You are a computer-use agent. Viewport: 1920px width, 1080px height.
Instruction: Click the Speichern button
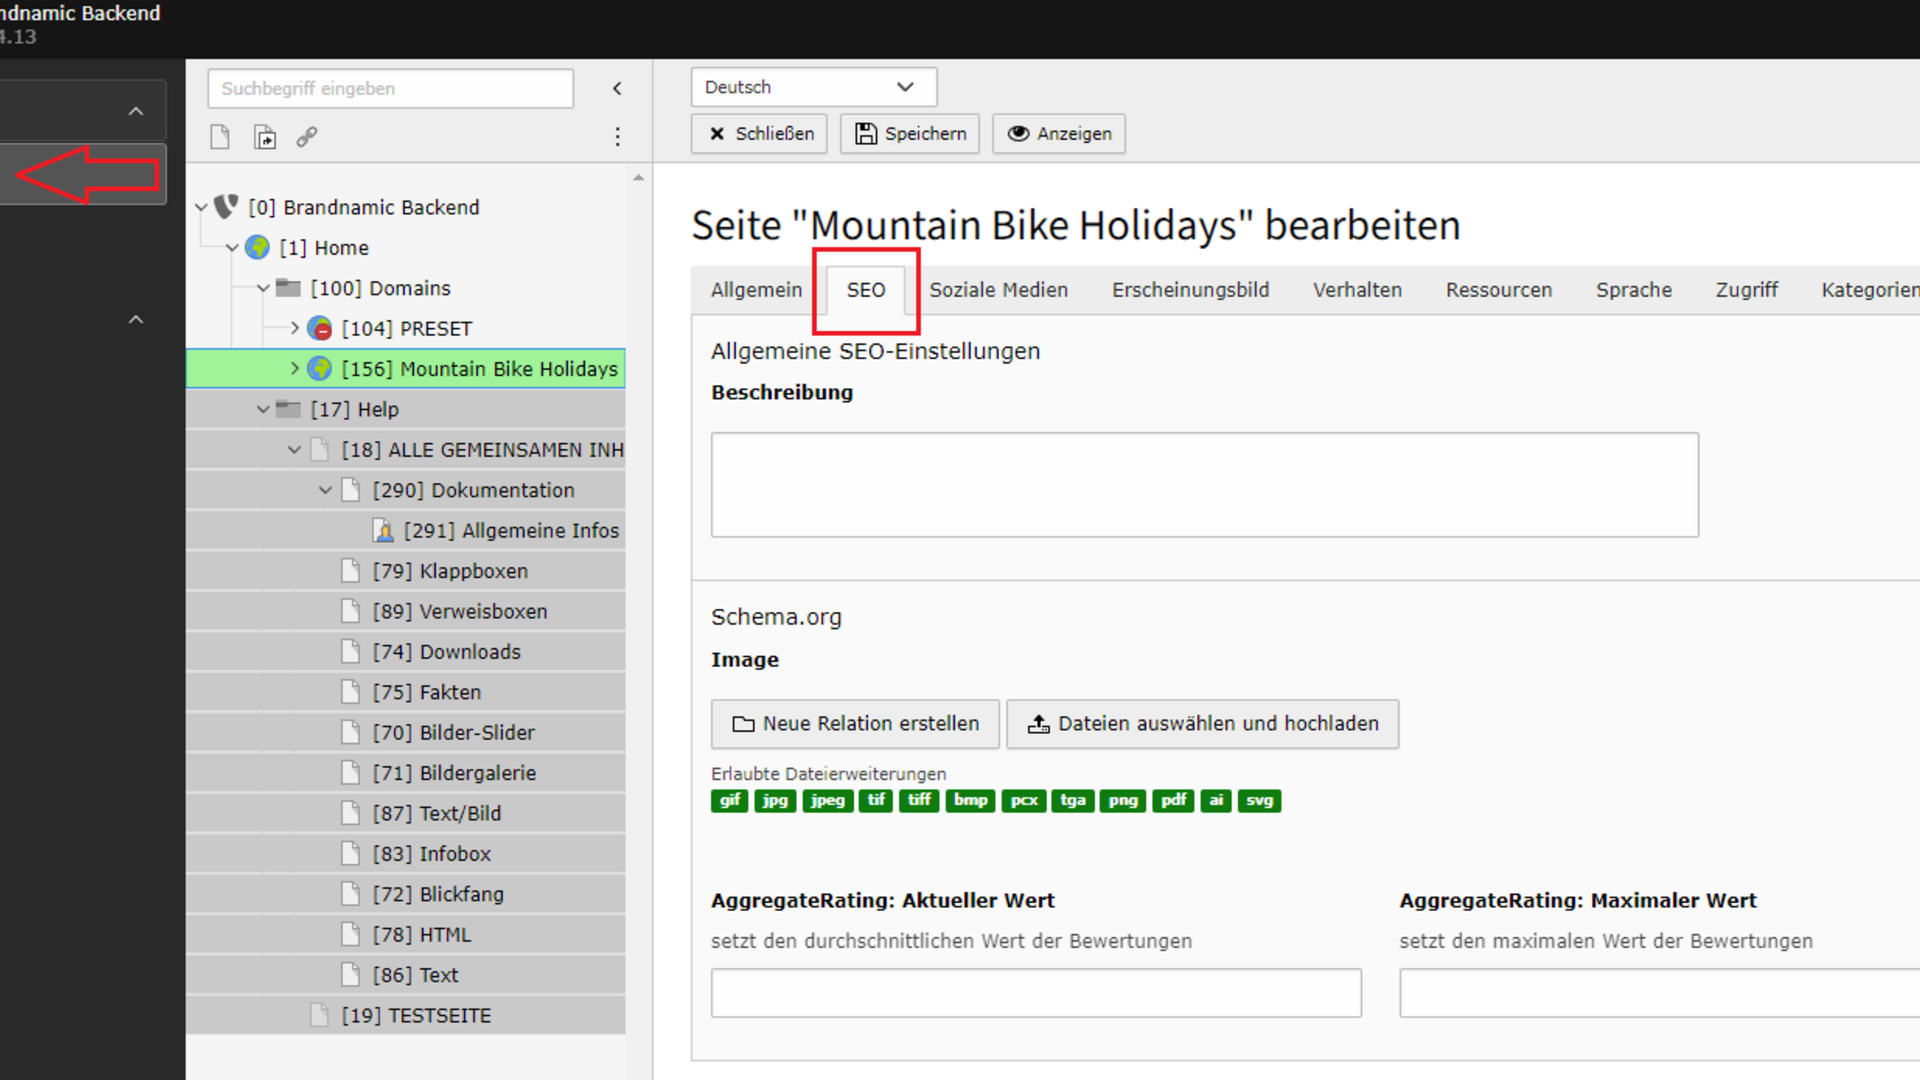click(910, 134)
